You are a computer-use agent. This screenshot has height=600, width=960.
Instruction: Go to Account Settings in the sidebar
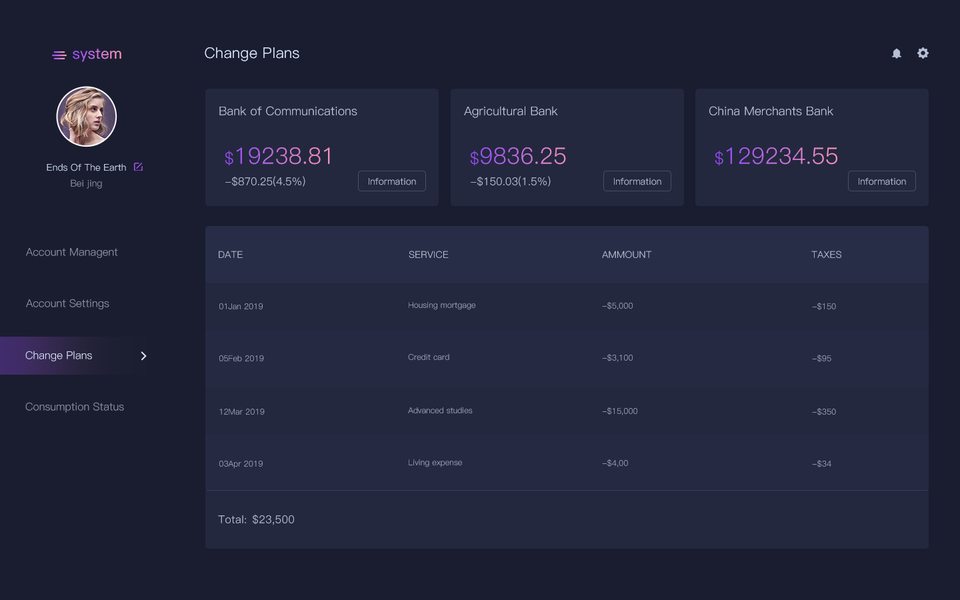68,304
